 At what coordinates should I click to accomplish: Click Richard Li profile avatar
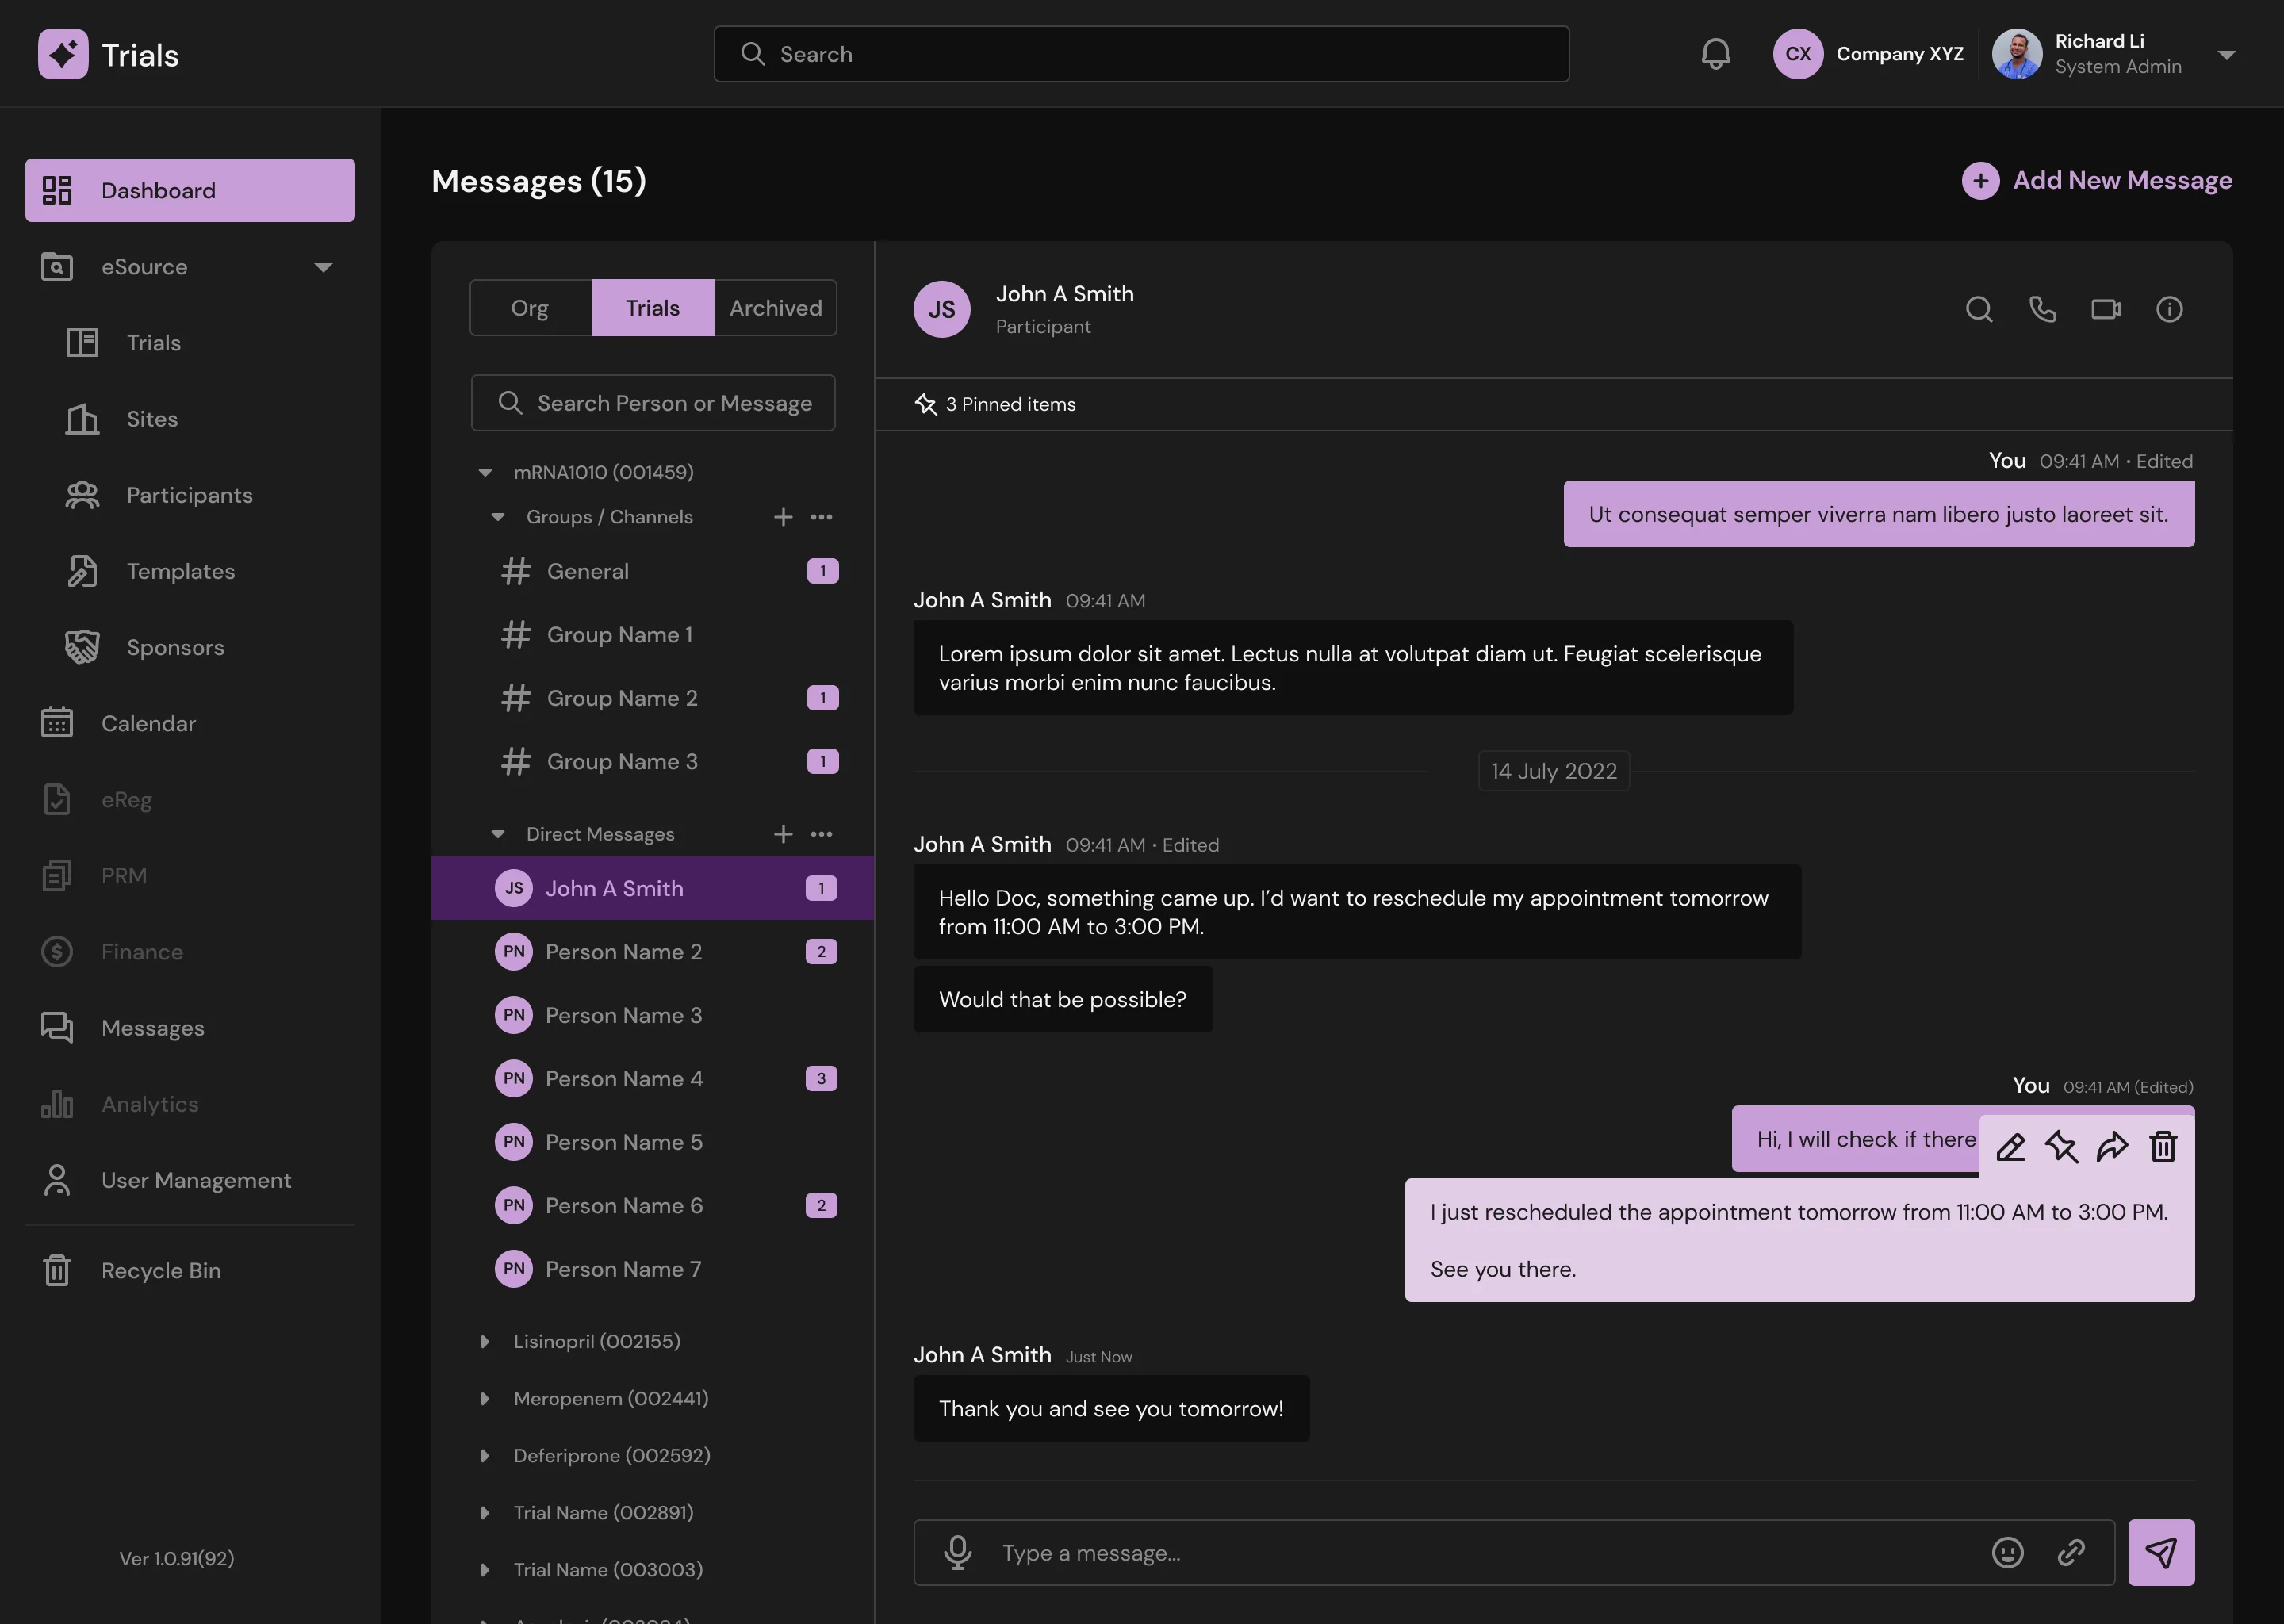(x=2017, y=54)
